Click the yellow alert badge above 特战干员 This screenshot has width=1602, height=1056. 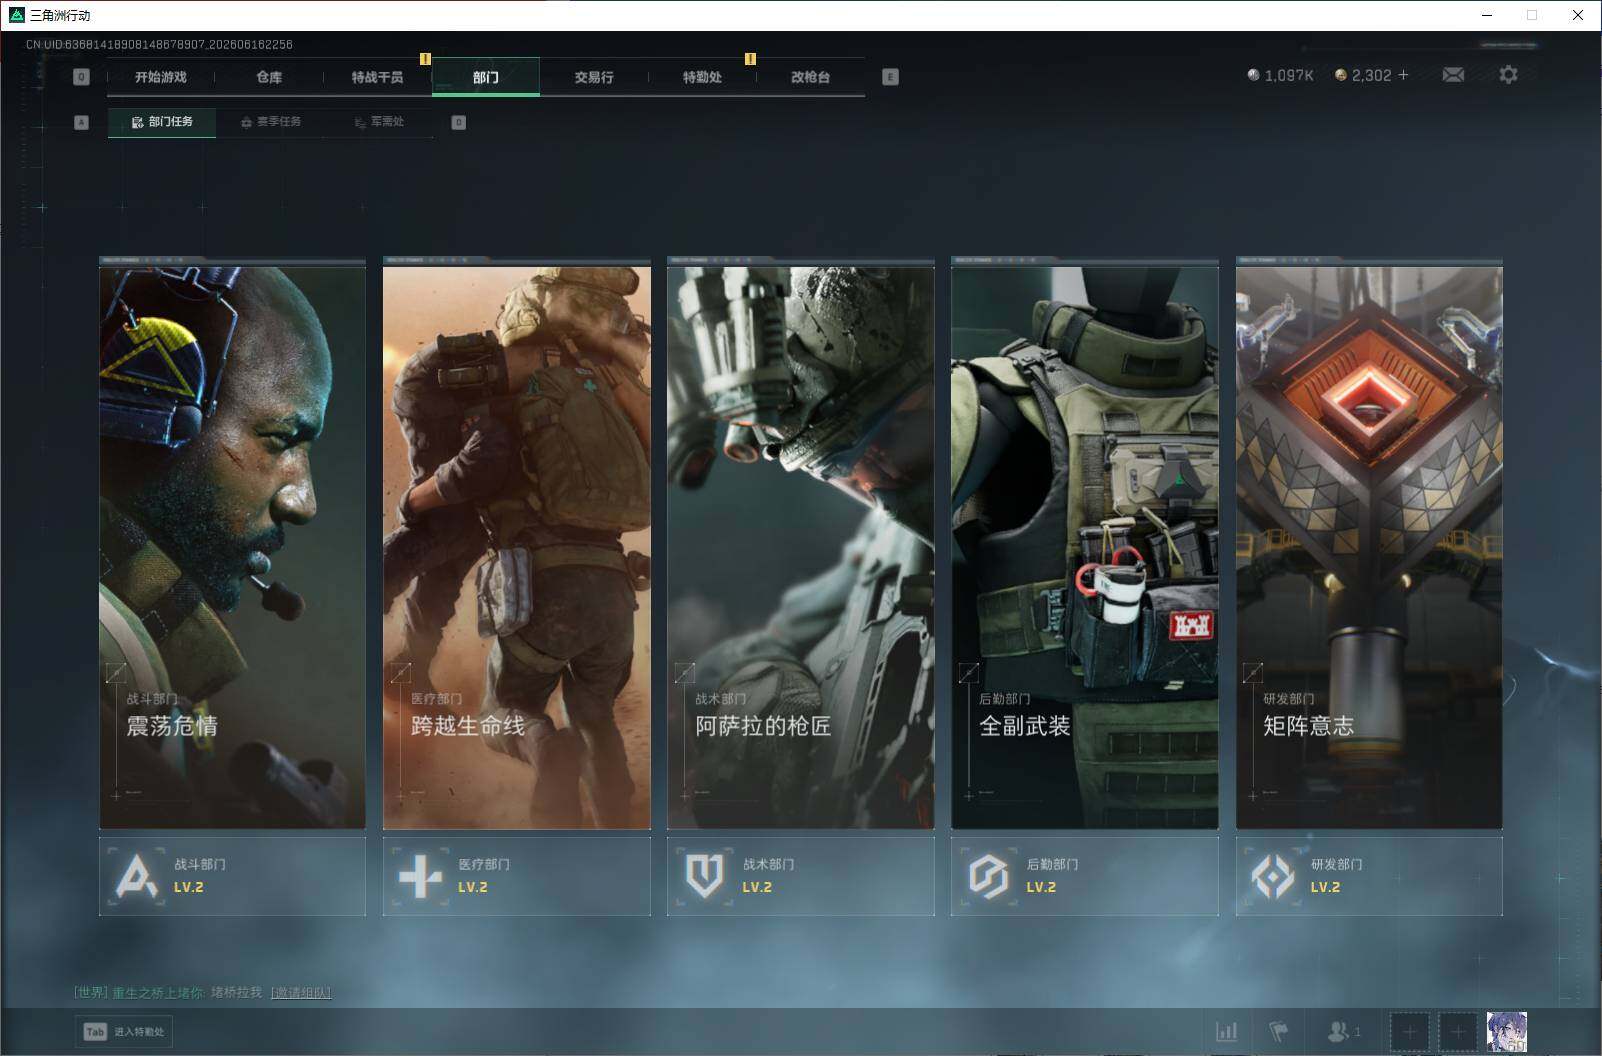(x=425, y=59)
